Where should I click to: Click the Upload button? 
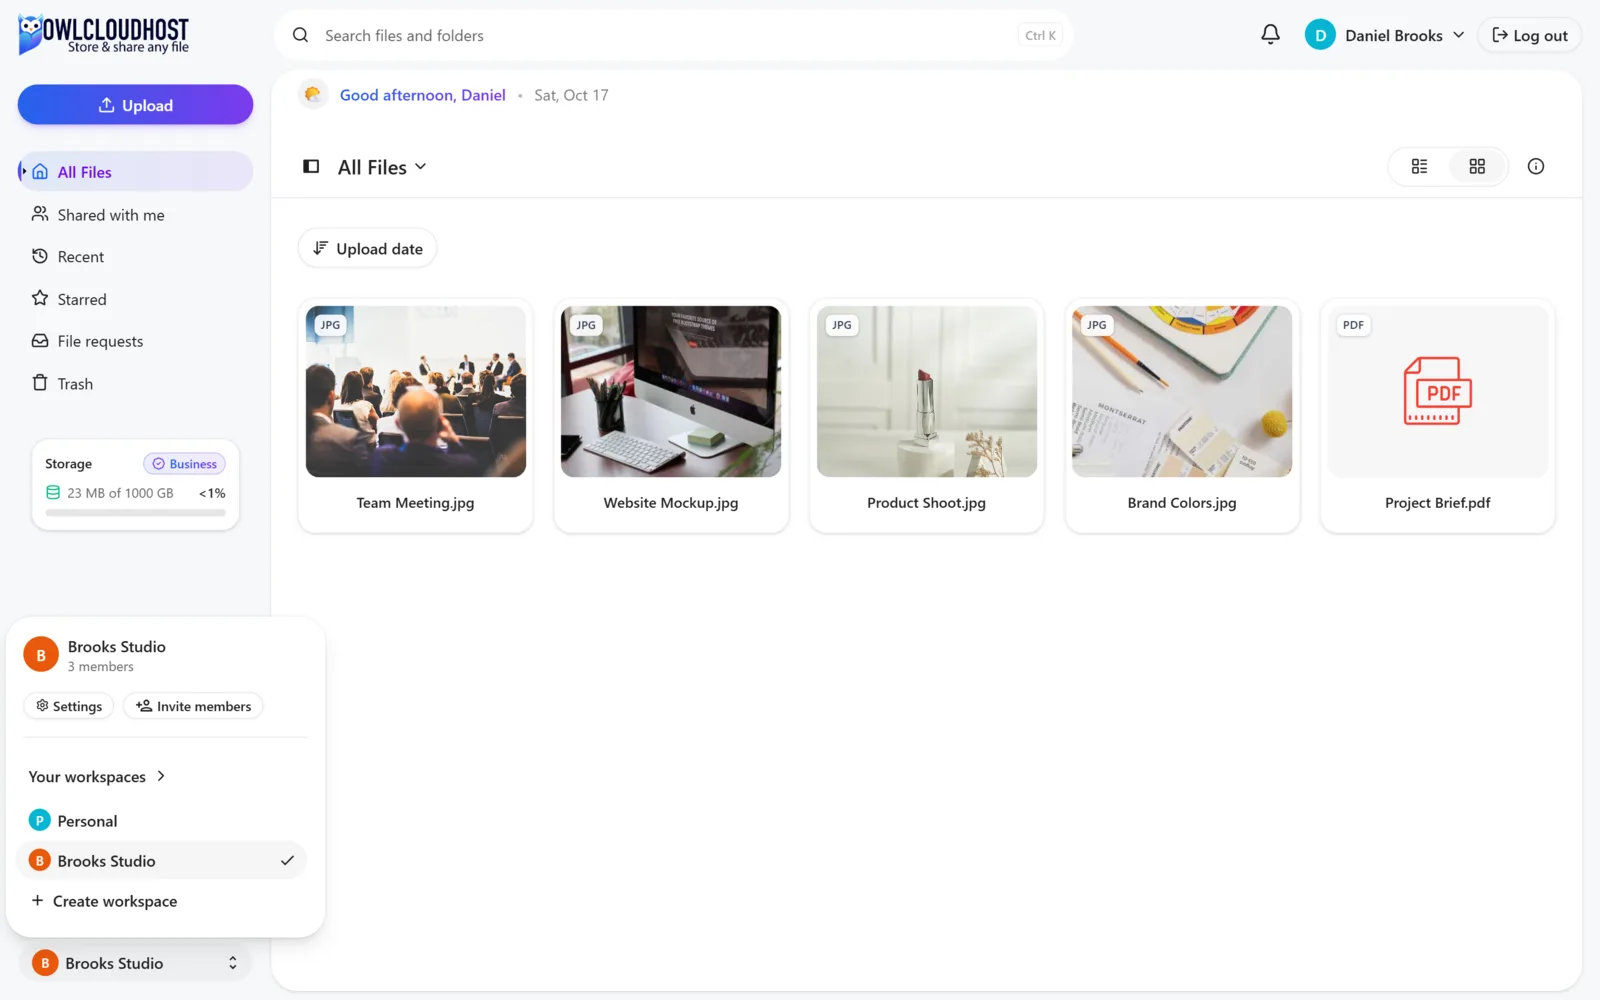tap(135, 105)
